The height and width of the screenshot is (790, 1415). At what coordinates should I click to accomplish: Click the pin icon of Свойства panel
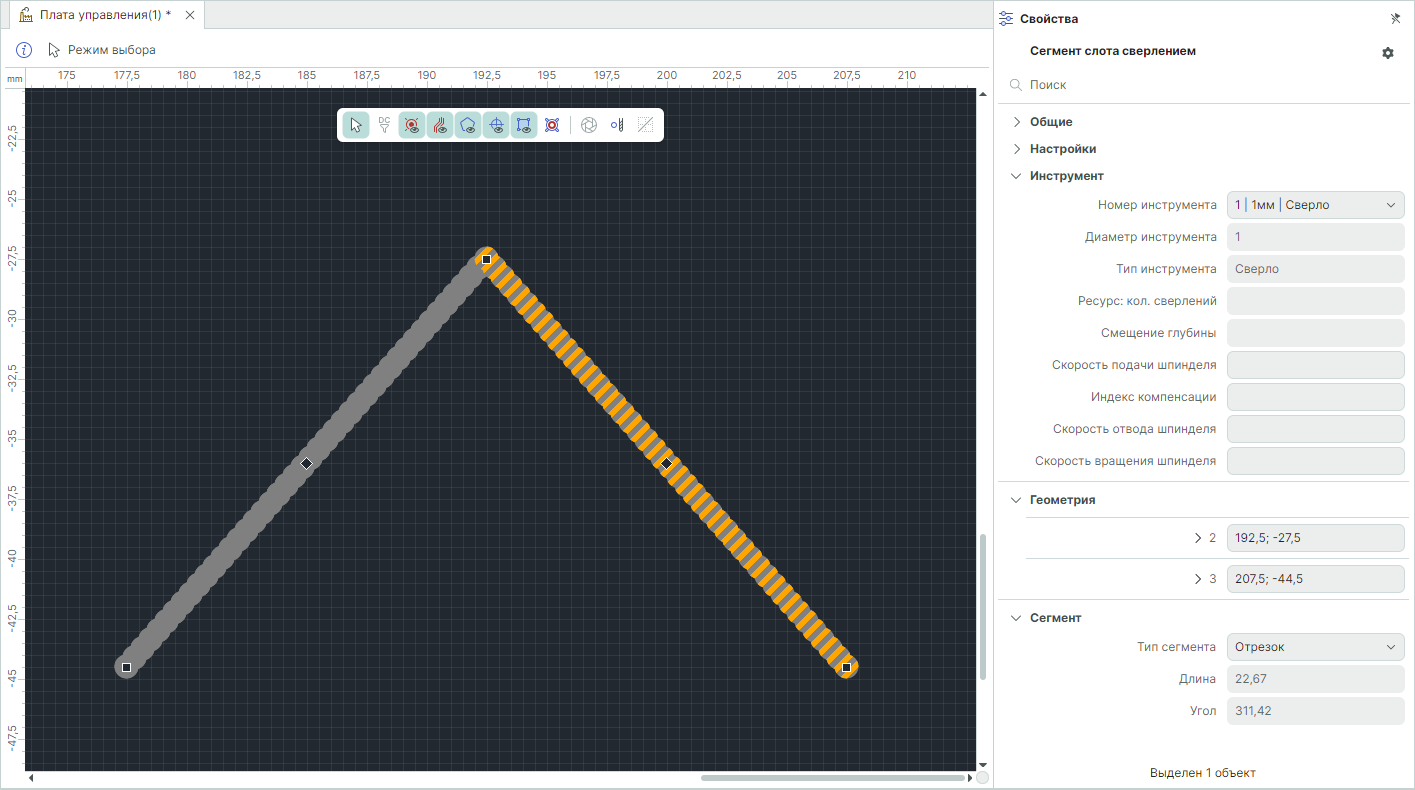click(1396, 19)
